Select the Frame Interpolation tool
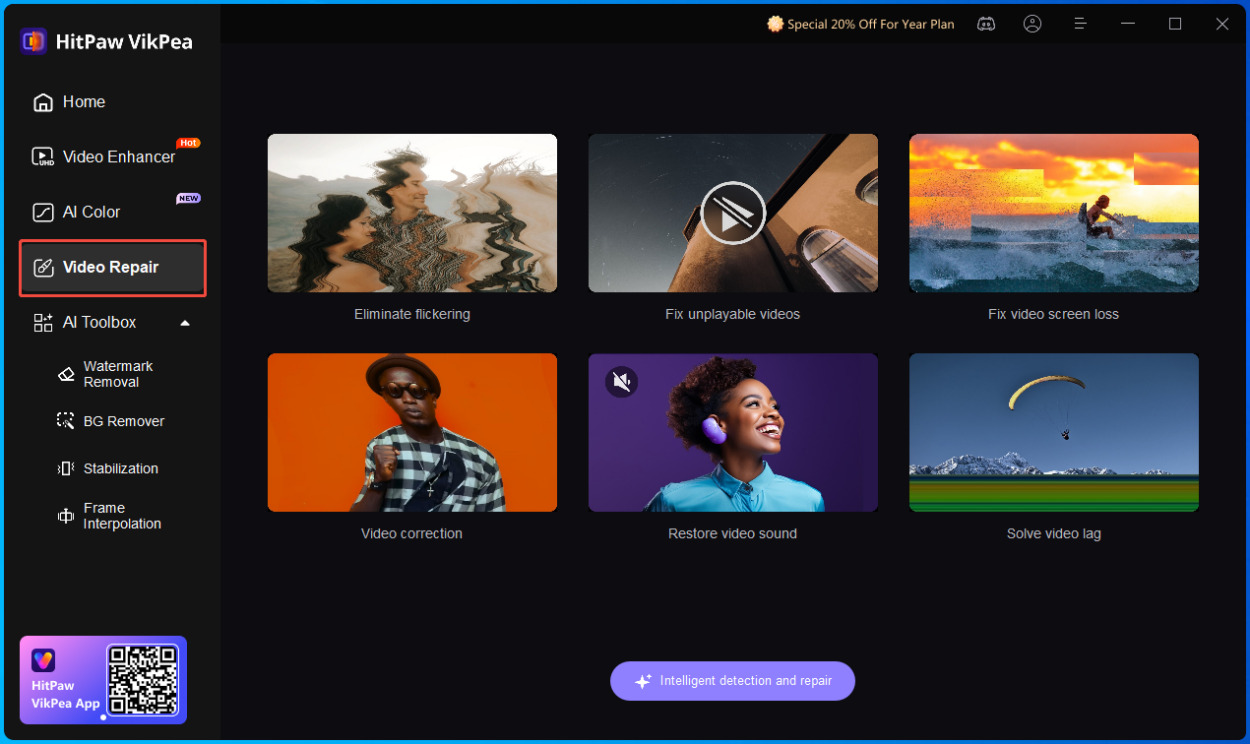The width and height of the screenshot is (1250, 744). coord(120,515)
